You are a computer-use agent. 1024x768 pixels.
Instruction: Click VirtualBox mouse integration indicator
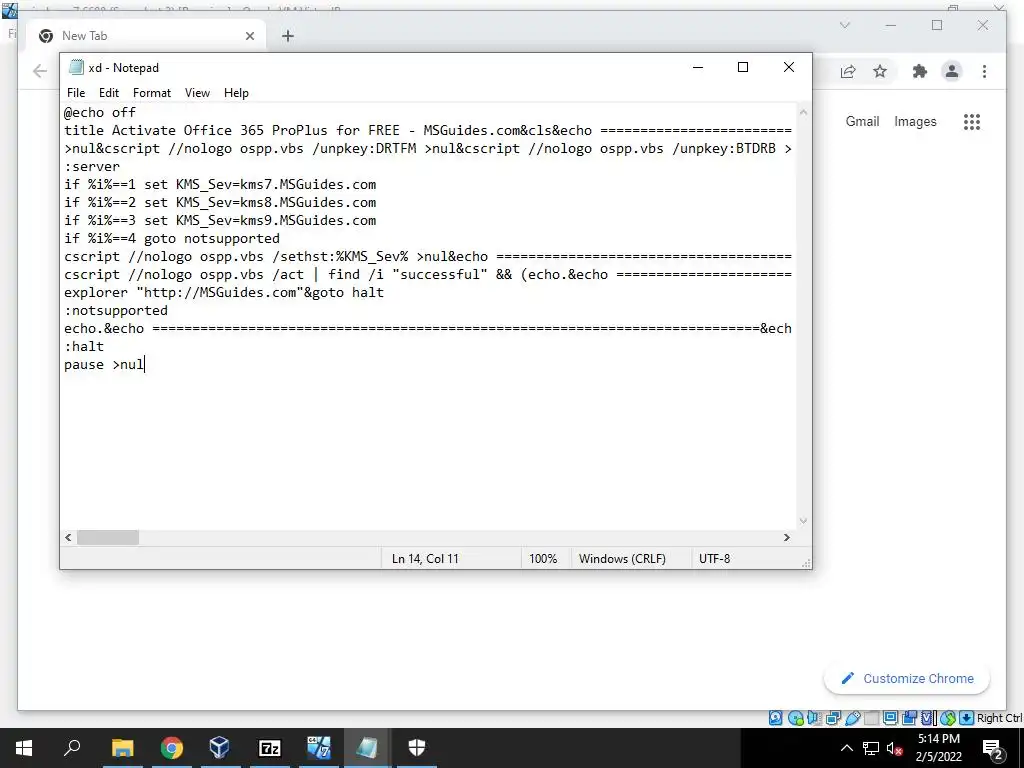pos(948,718)
